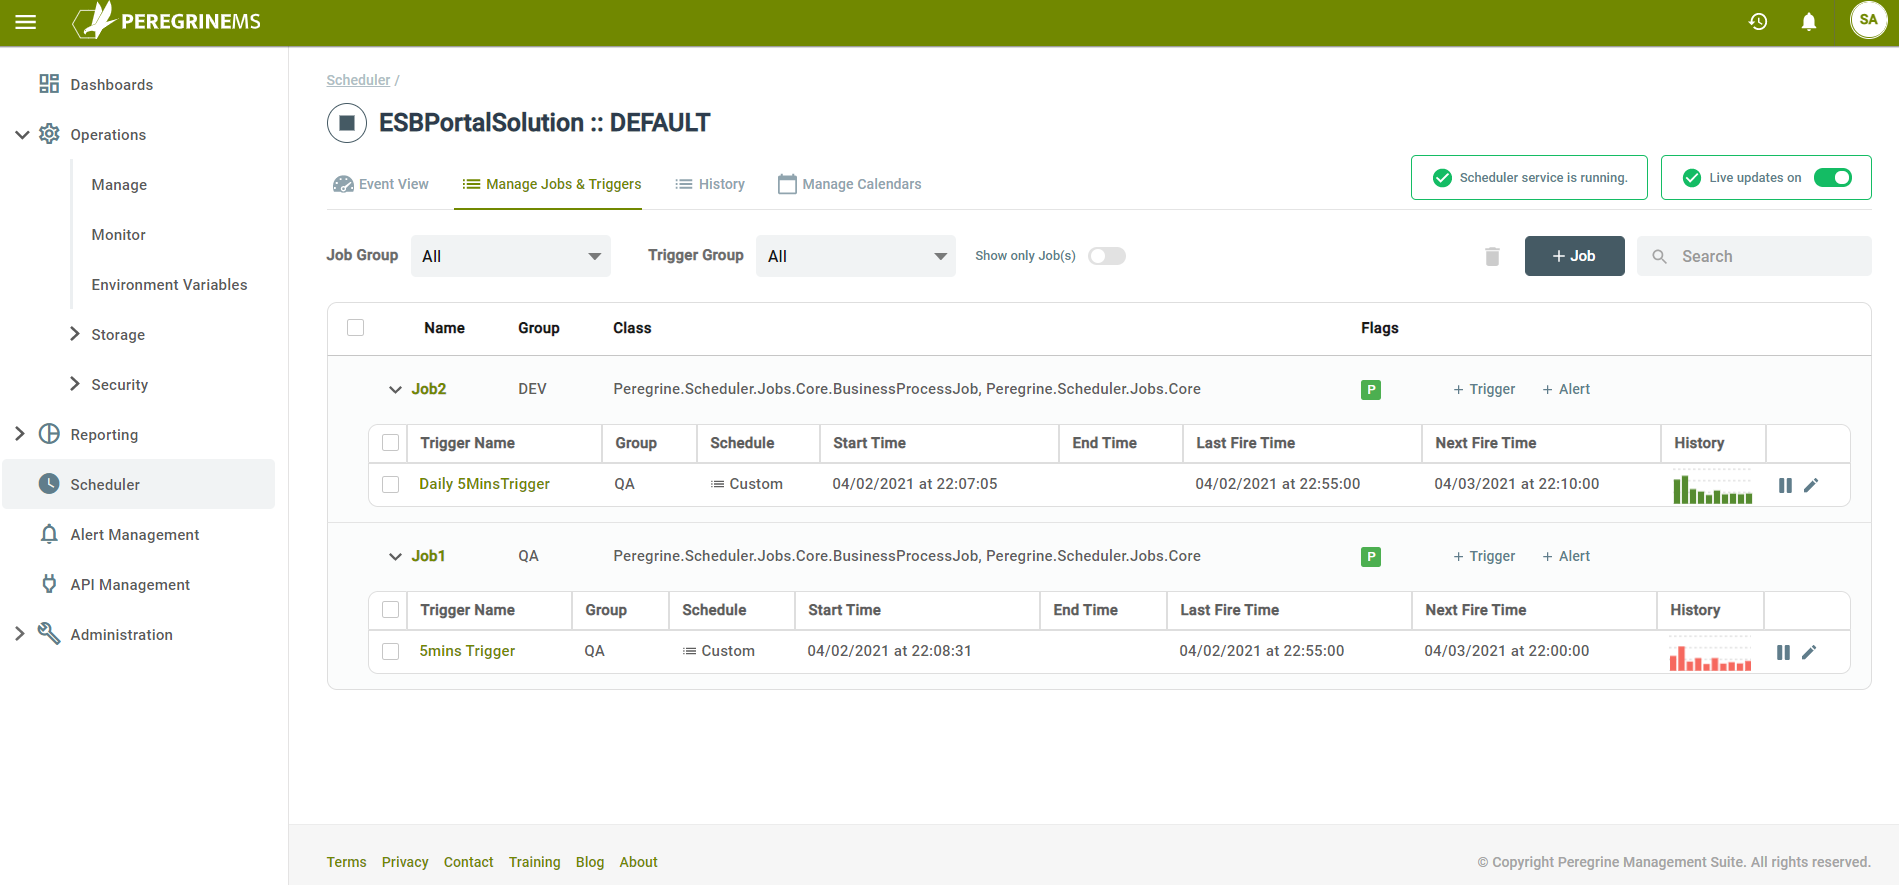Add an alert to Job1
The width and height of the screenshot is (1899, 885).
[1566, 556]
